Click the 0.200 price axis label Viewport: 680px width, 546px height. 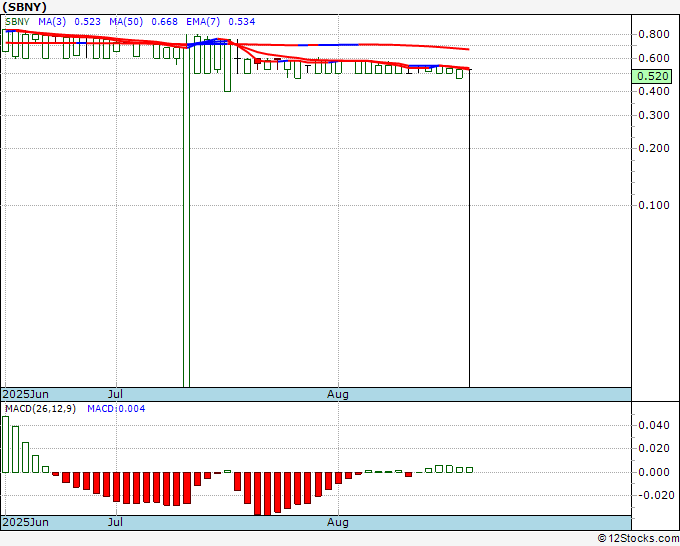pyautogui.click(x=654, y=148)
